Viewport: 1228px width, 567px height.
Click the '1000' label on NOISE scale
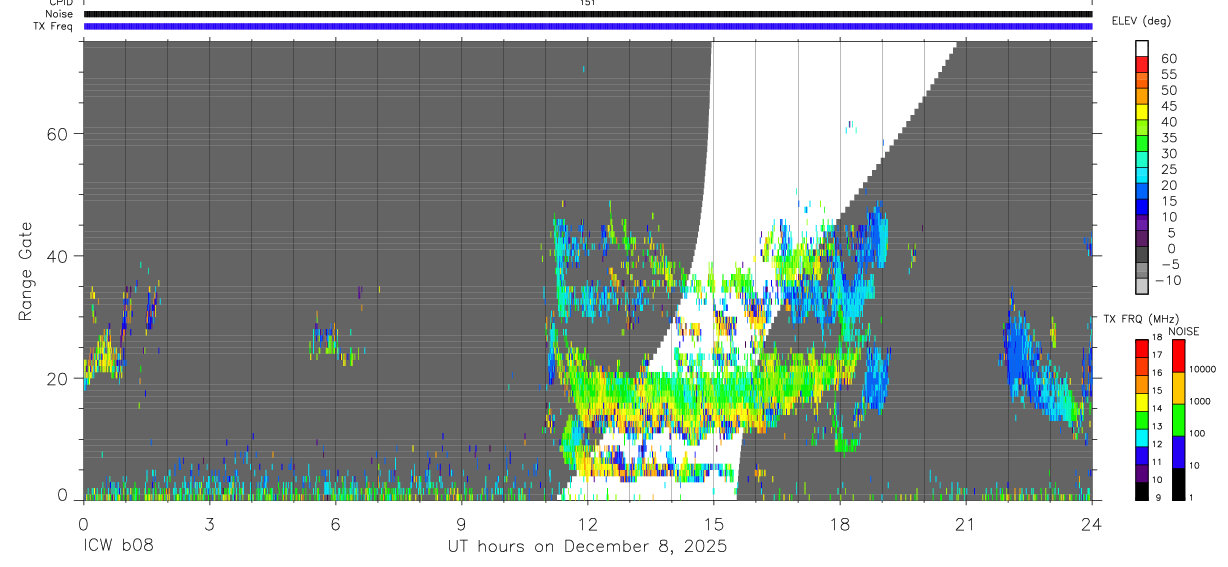[x=1200, y=401]
